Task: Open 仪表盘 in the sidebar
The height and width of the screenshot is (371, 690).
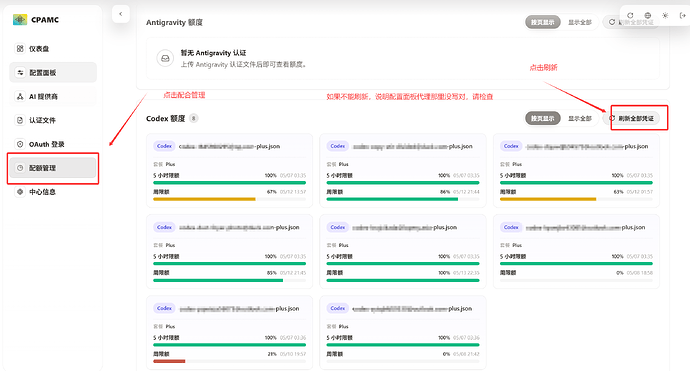Action: (x=53, y=49)
